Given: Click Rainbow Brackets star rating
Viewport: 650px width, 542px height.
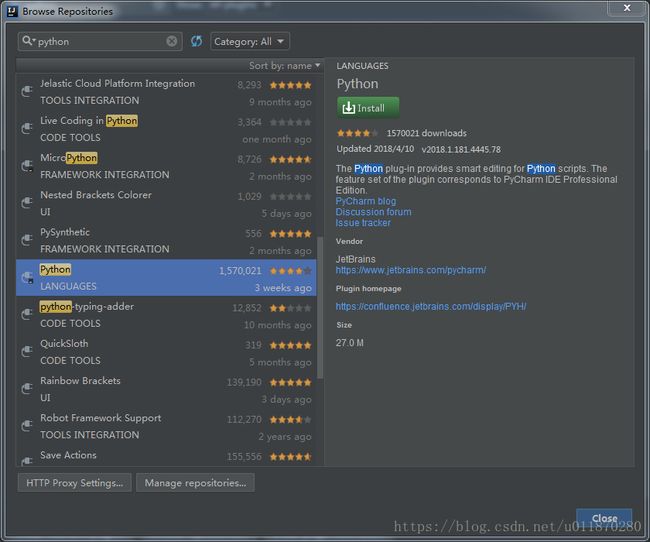Looking at the screenshot, I should [x=290, y=382].
